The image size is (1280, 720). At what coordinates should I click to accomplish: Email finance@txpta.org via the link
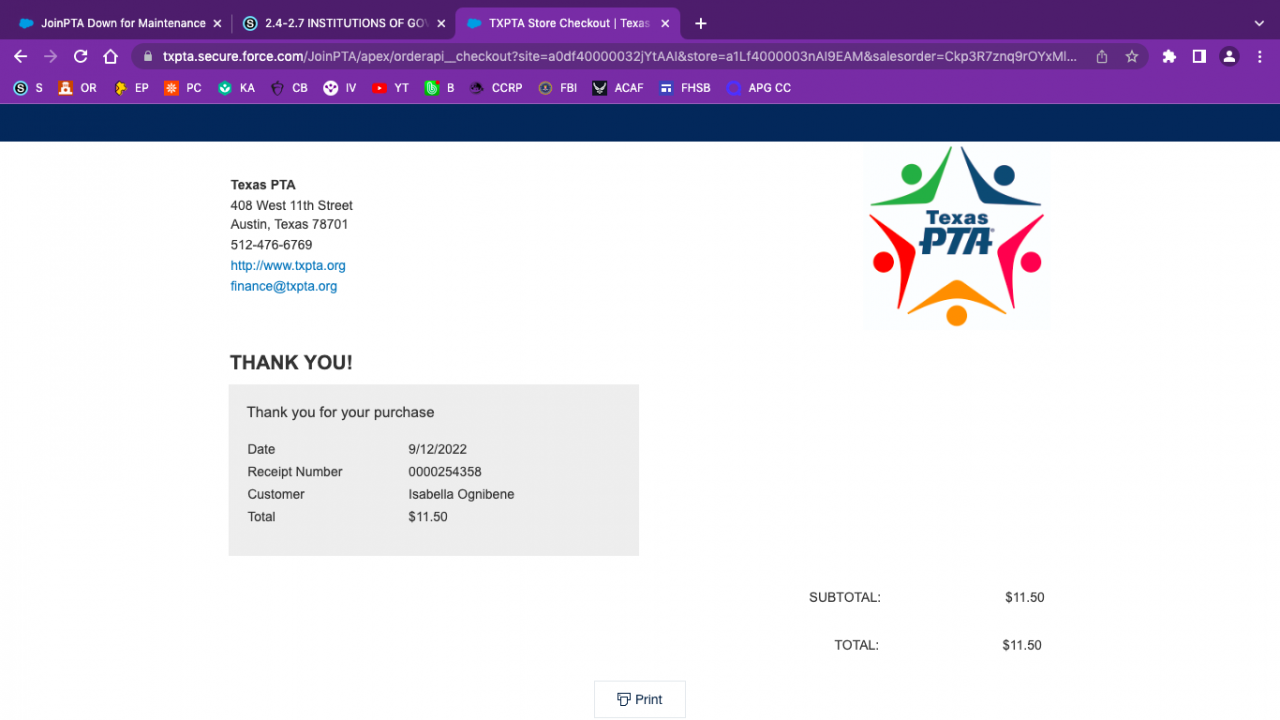click(x=284, y=286)
